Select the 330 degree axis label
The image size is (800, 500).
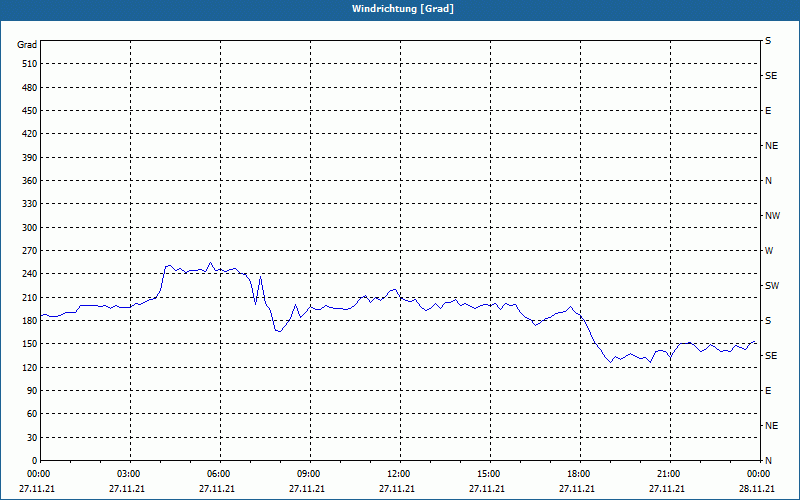tap(29, 204)
